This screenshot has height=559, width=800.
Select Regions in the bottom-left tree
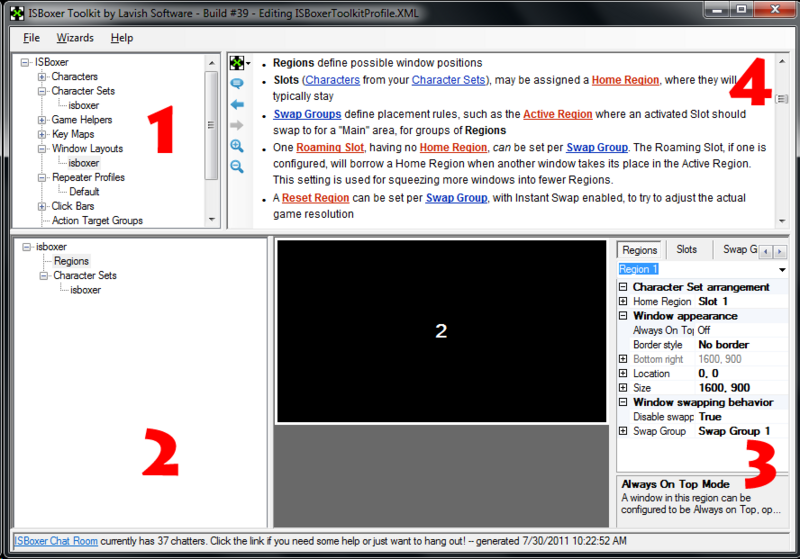click(x=71, y=261)
